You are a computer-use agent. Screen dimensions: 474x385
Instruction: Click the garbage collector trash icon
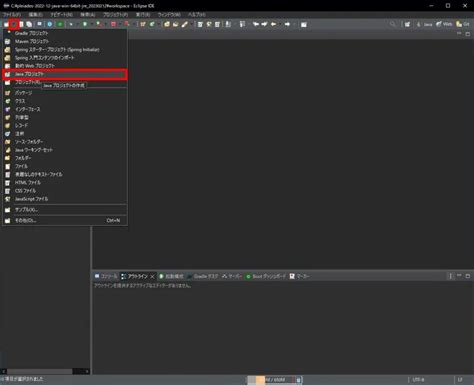299,380
